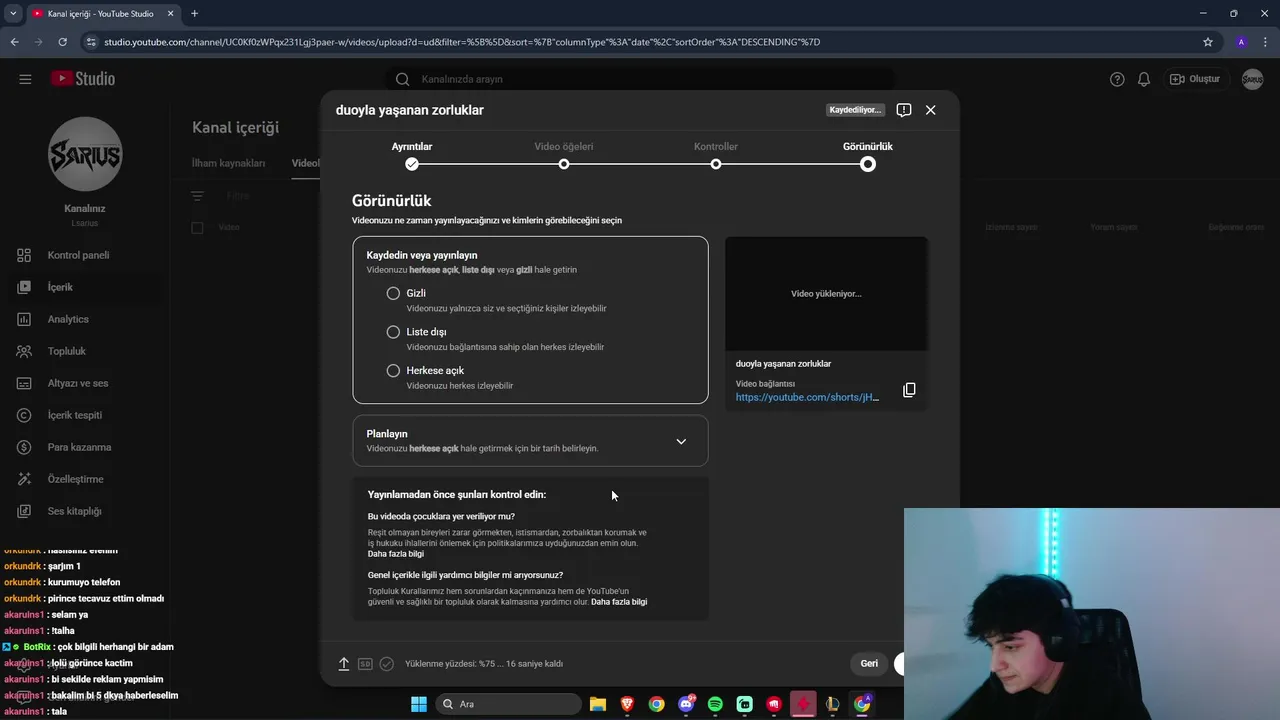Open the Help question mark icon

coord(1117,79)
